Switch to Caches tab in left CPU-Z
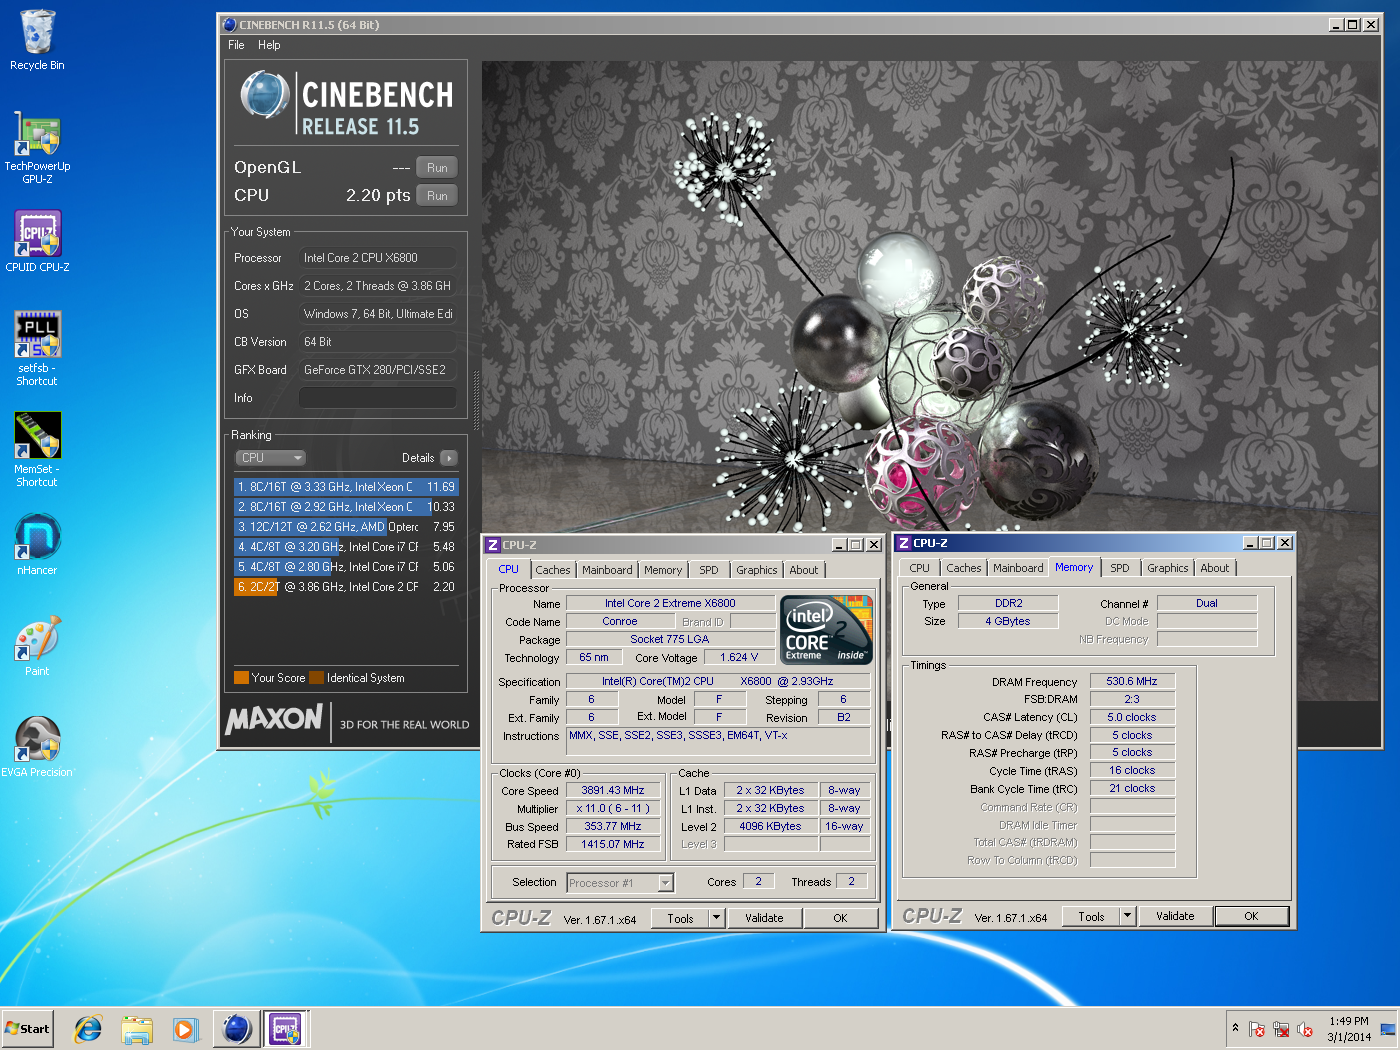Screen dimensions: 1400x1050 [553, 570]
